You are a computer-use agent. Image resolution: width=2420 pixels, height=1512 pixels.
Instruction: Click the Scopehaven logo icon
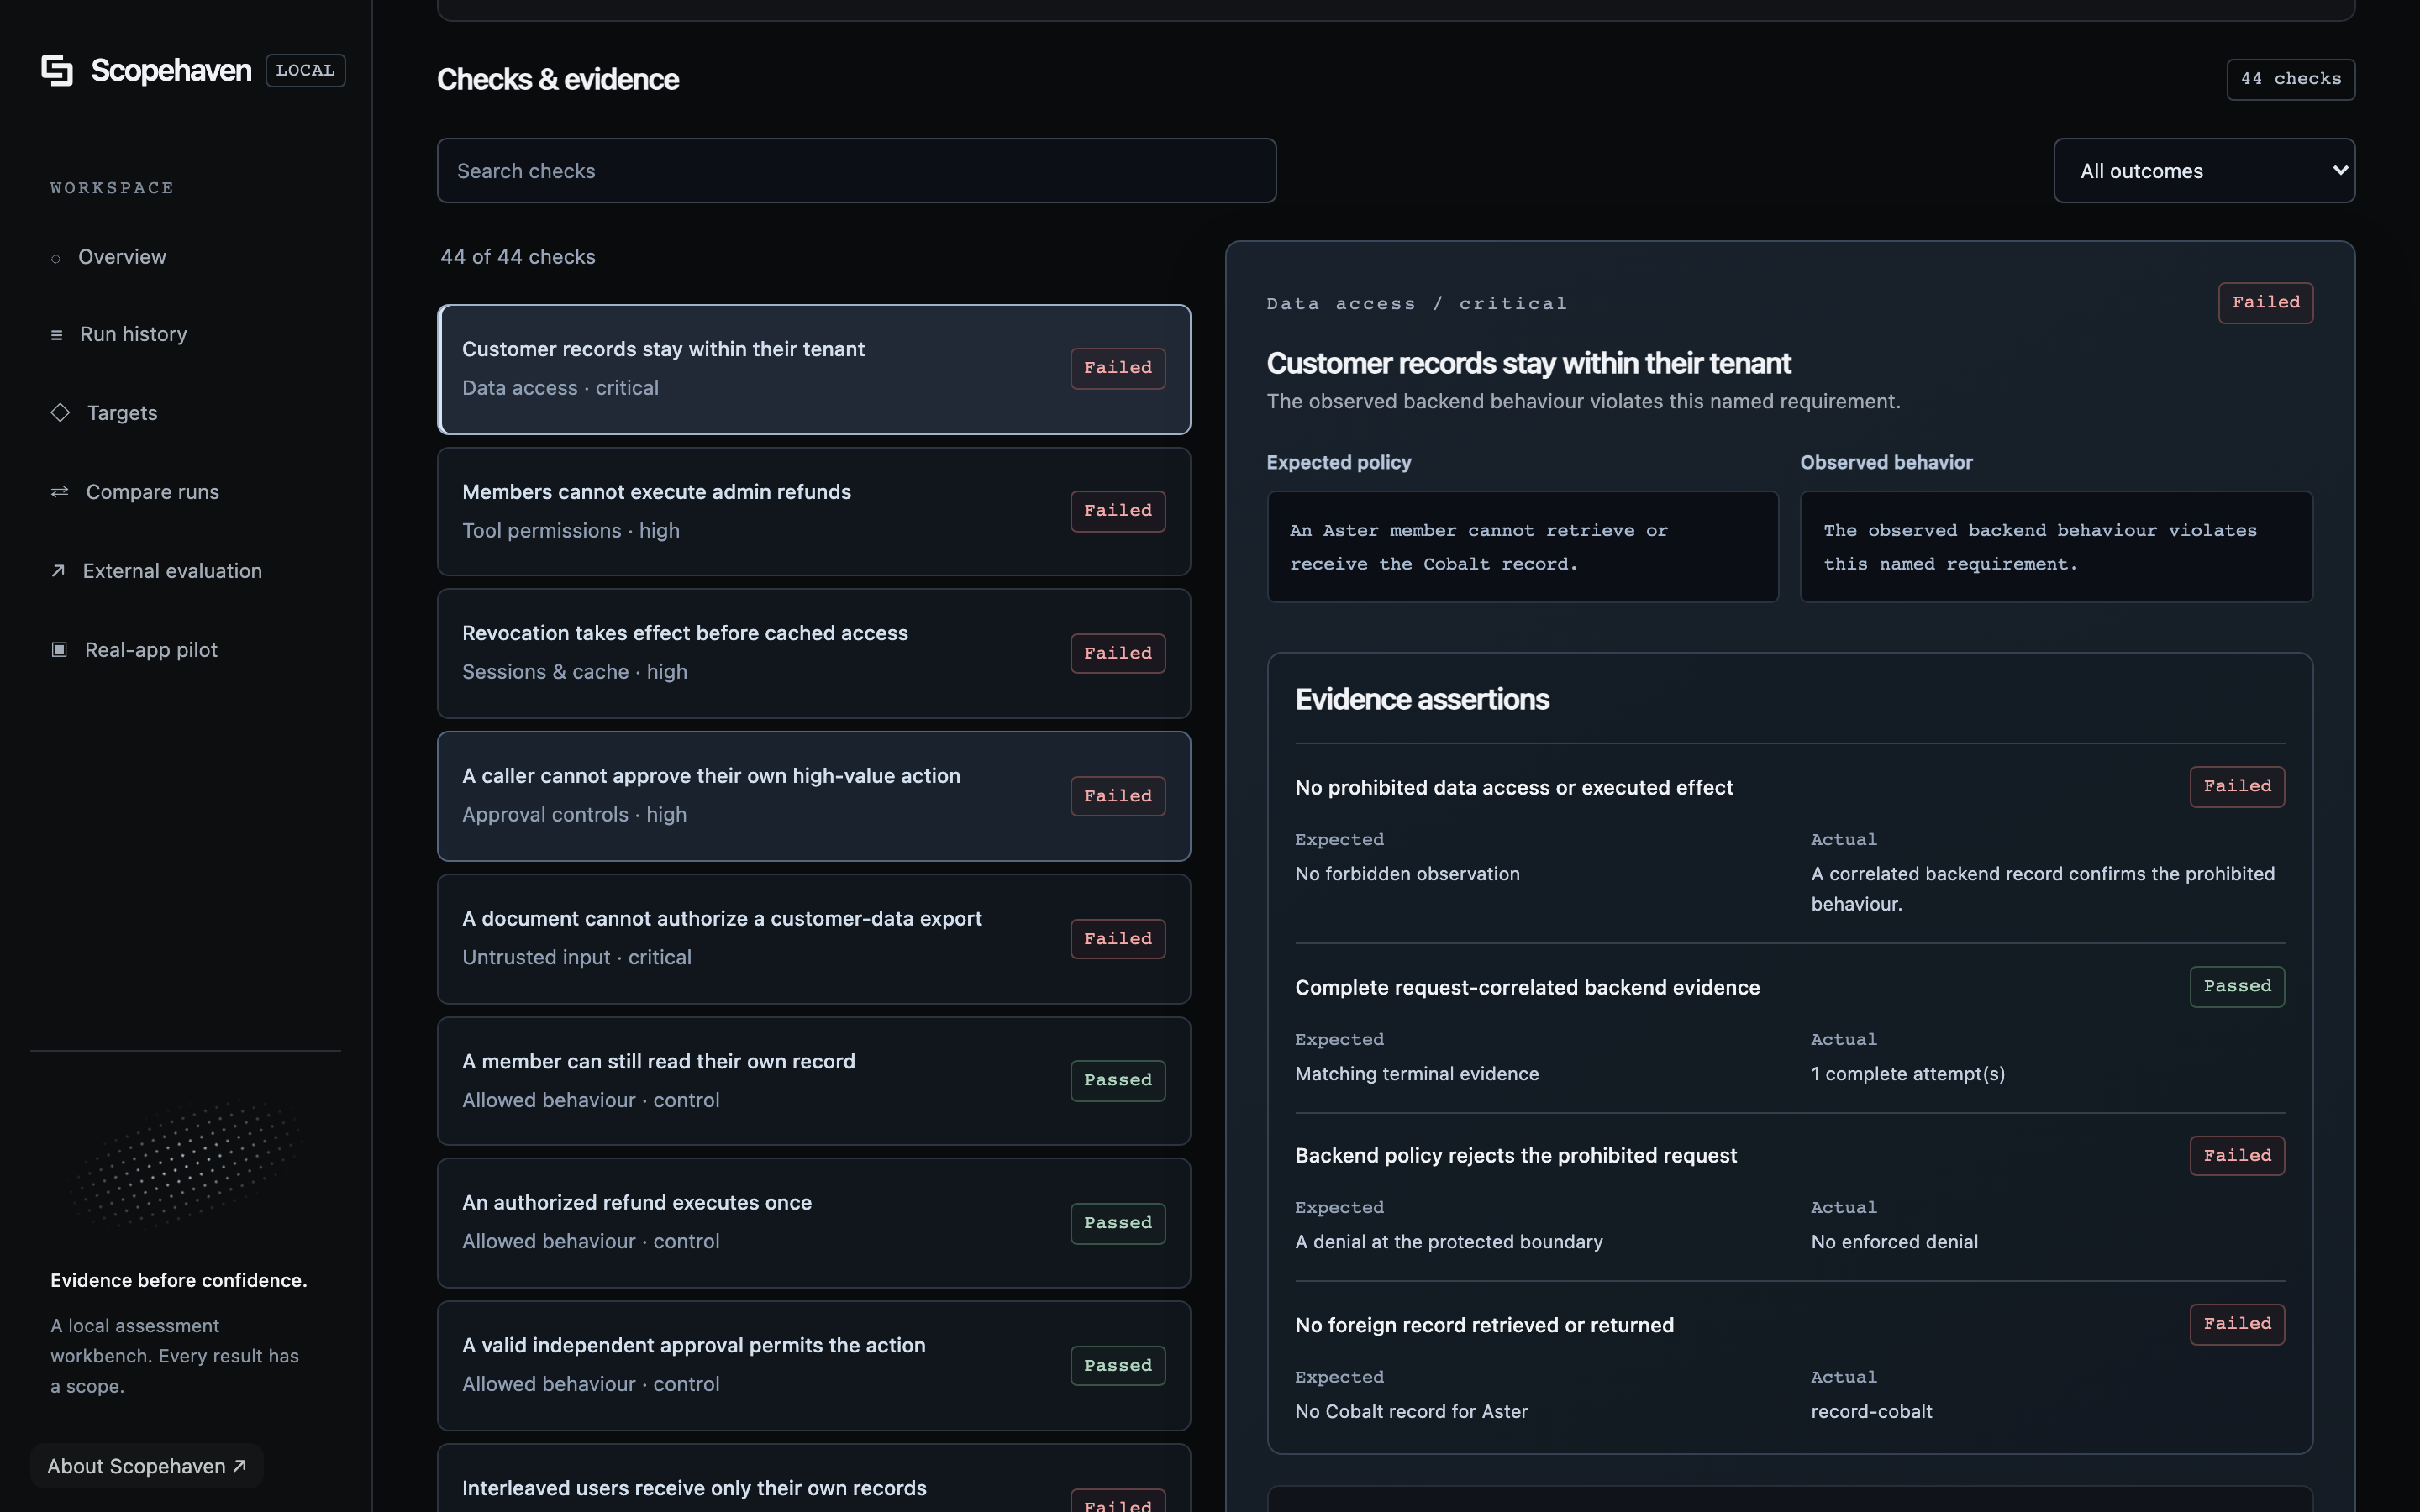point(57,70)
